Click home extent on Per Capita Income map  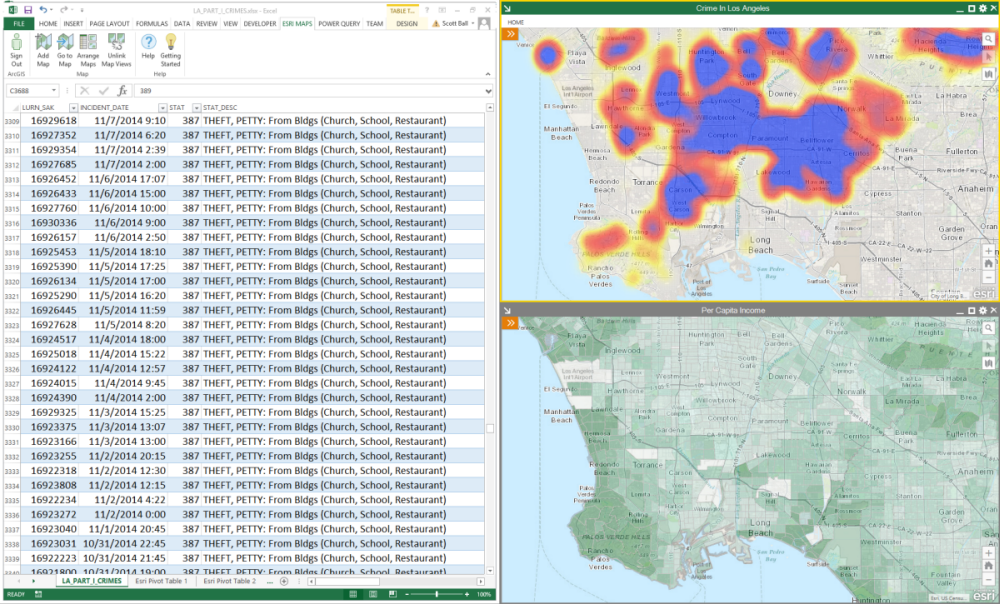[989, 566]
